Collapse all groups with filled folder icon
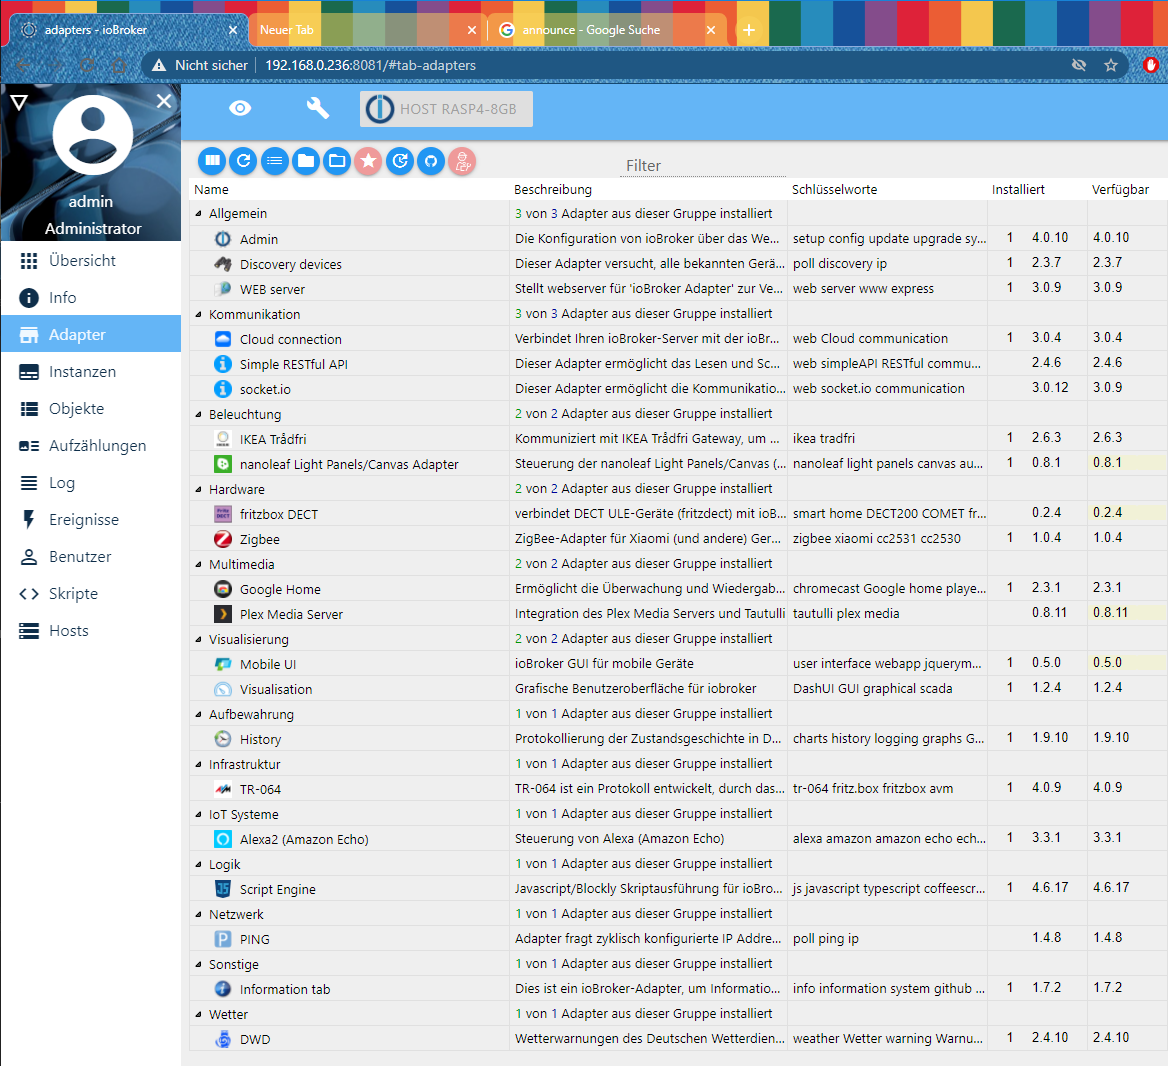 tap(306, 161)
